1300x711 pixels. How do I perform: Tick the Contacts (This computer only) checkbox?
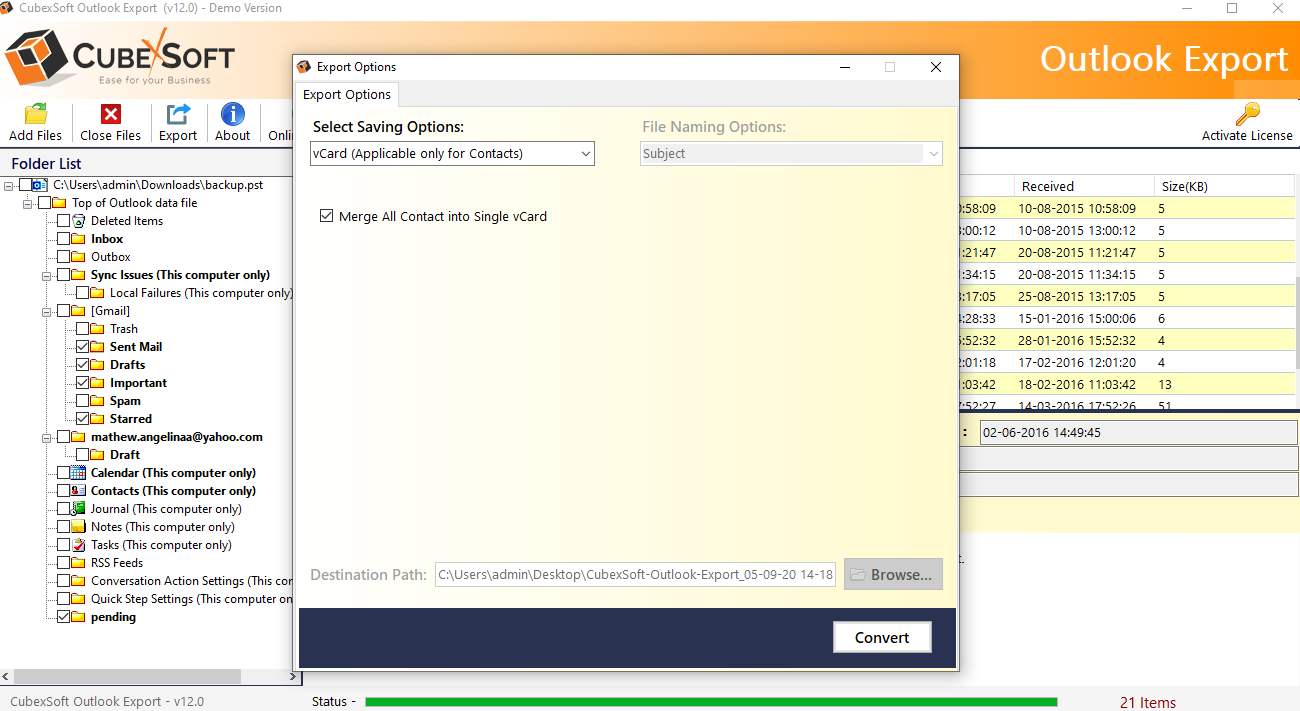point(64,491)
